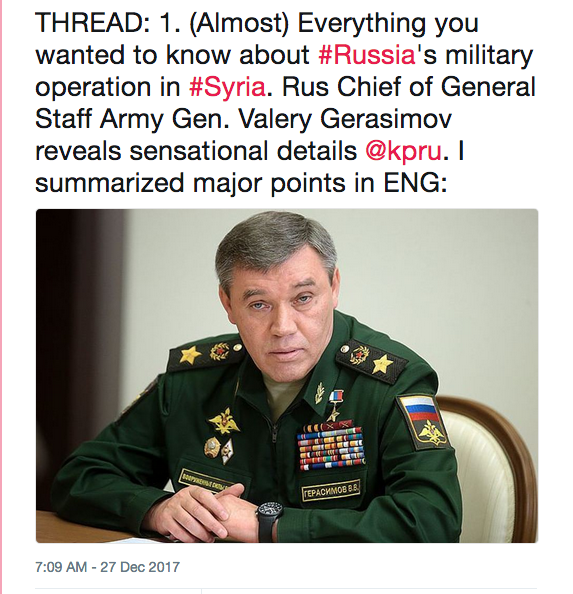Click the black wristwatch in the photo
The height and width of the screenshot is (594, 573).
pos(269,519)
